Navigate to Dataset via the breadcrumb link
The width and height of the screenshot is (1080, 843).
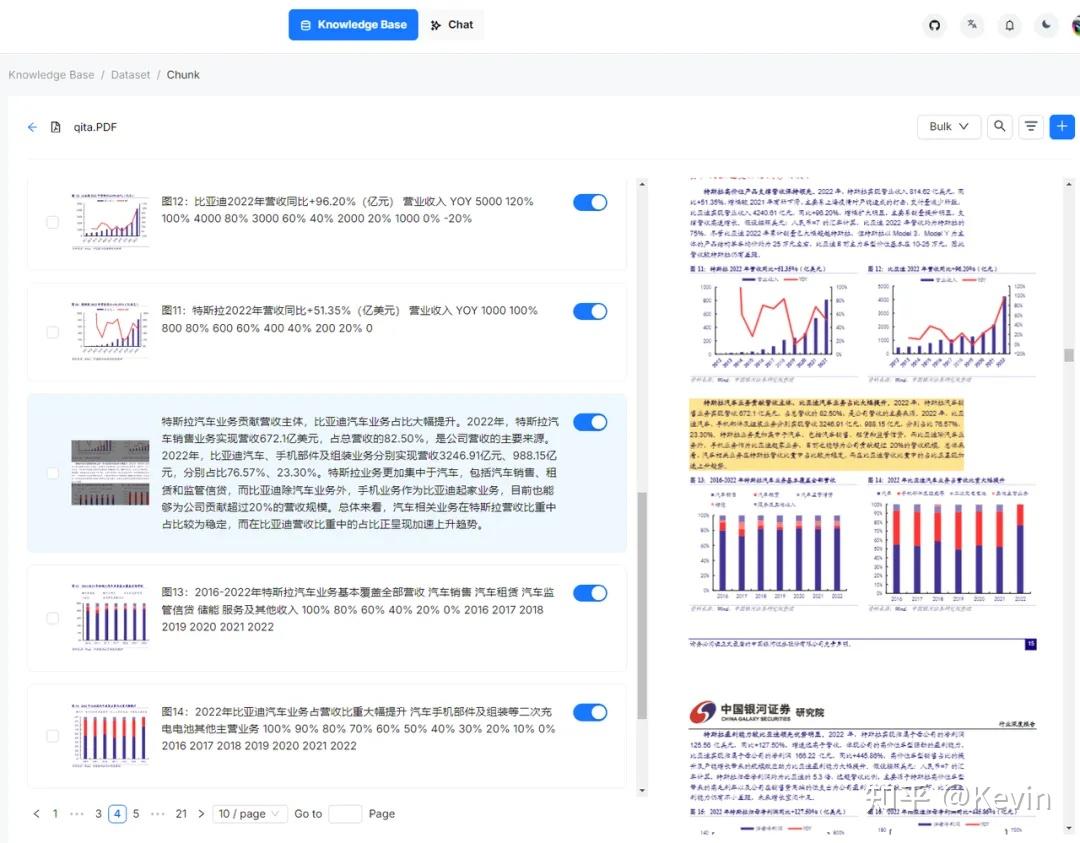coord(130,74)
